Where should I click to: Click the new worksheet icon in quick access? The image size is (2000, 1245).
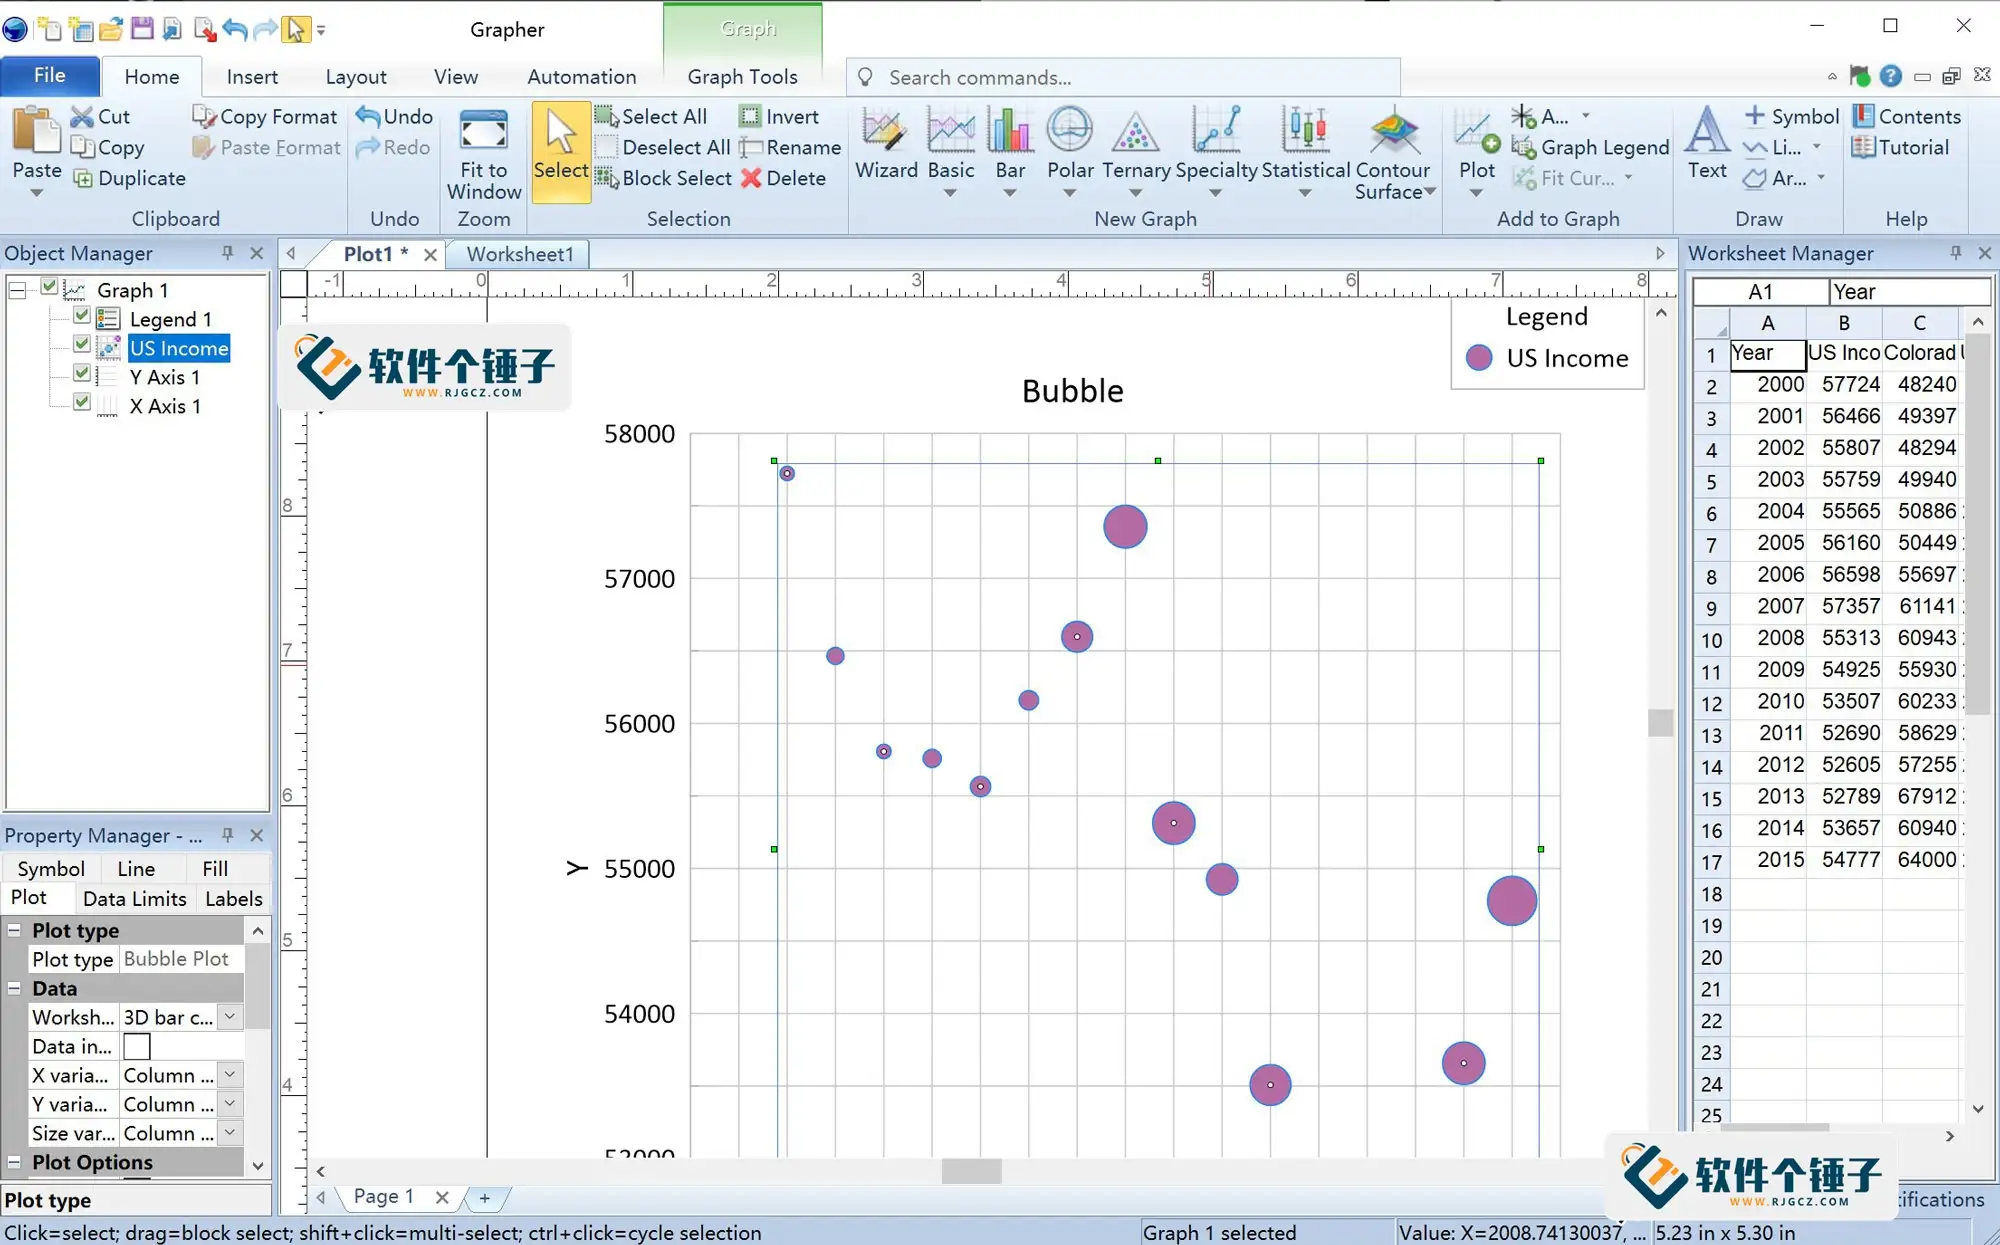point(81,28)
